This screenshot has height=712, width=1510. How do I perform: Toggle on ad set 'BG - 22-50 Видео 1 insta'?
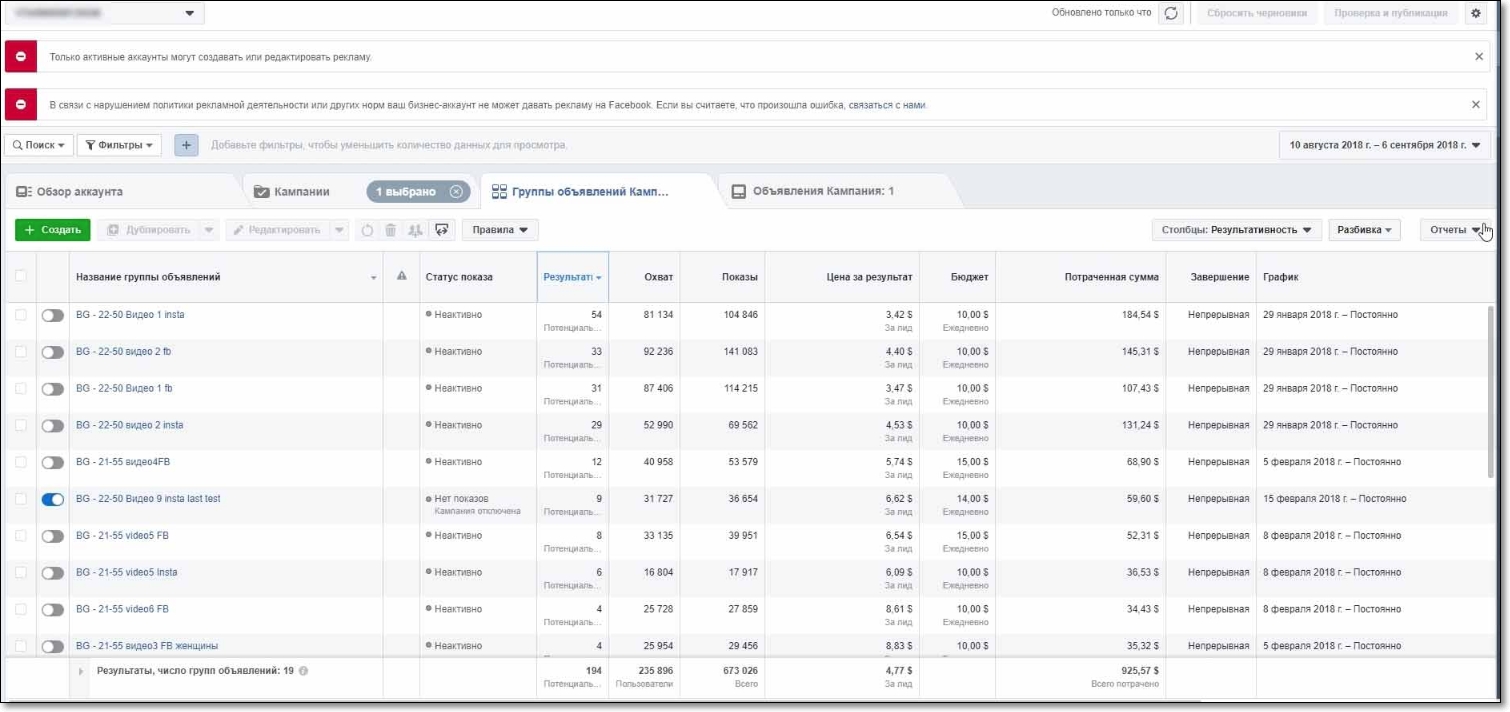(53, 315)
